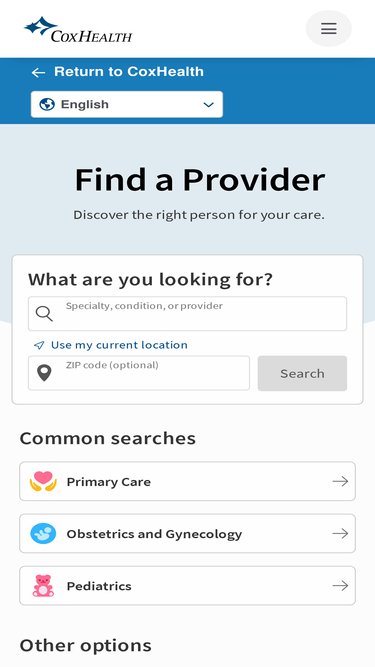This screenshot has width=375, height=667.
Task: Click the Obstetrics and Gynecology baby icon
Action: [43, 533]
